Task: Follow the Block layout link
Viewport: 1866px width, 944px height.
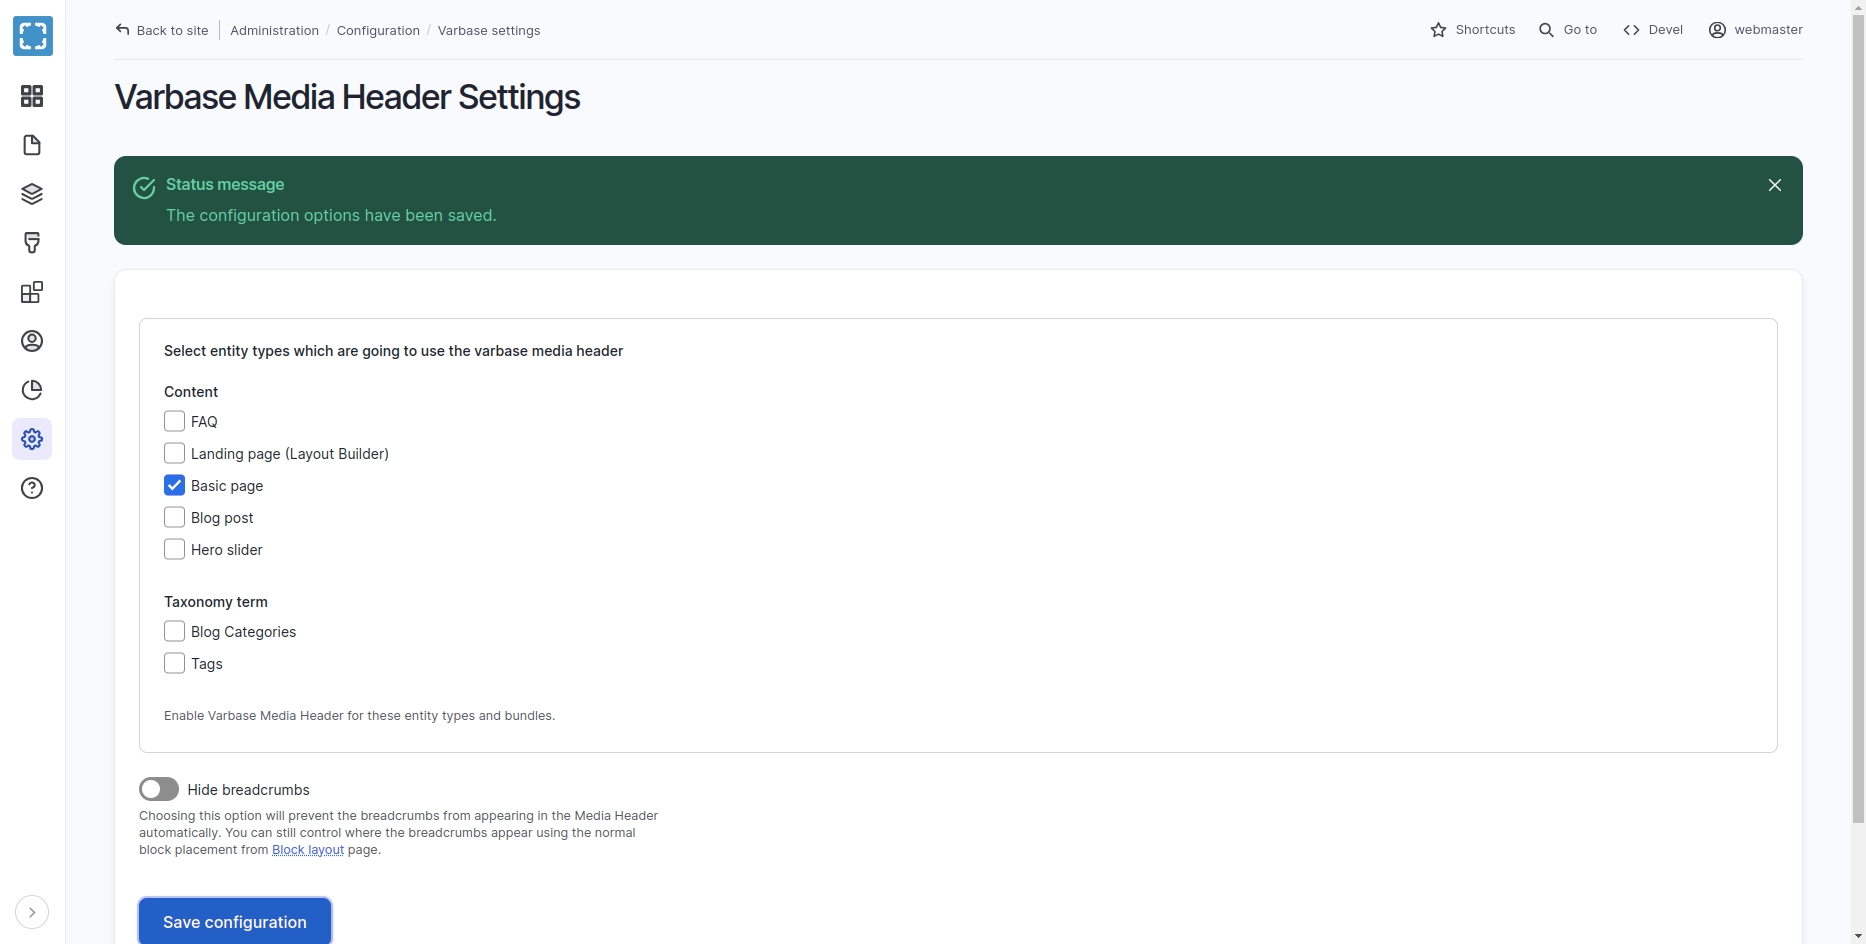Action: click(308, 850)
